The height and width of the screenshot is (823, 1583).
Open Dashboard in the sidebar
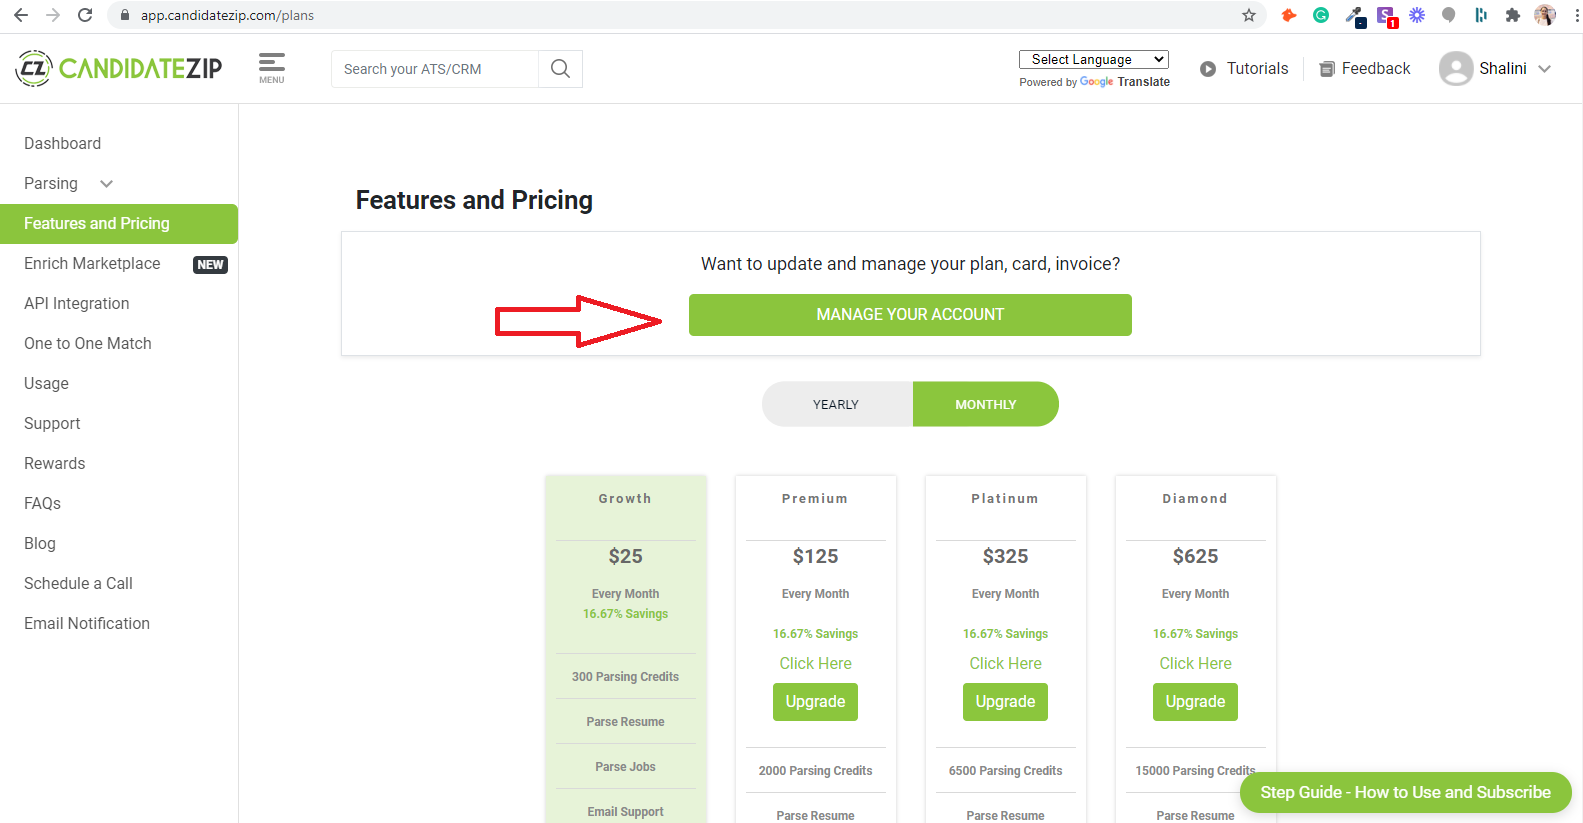(x=62, y=143)
